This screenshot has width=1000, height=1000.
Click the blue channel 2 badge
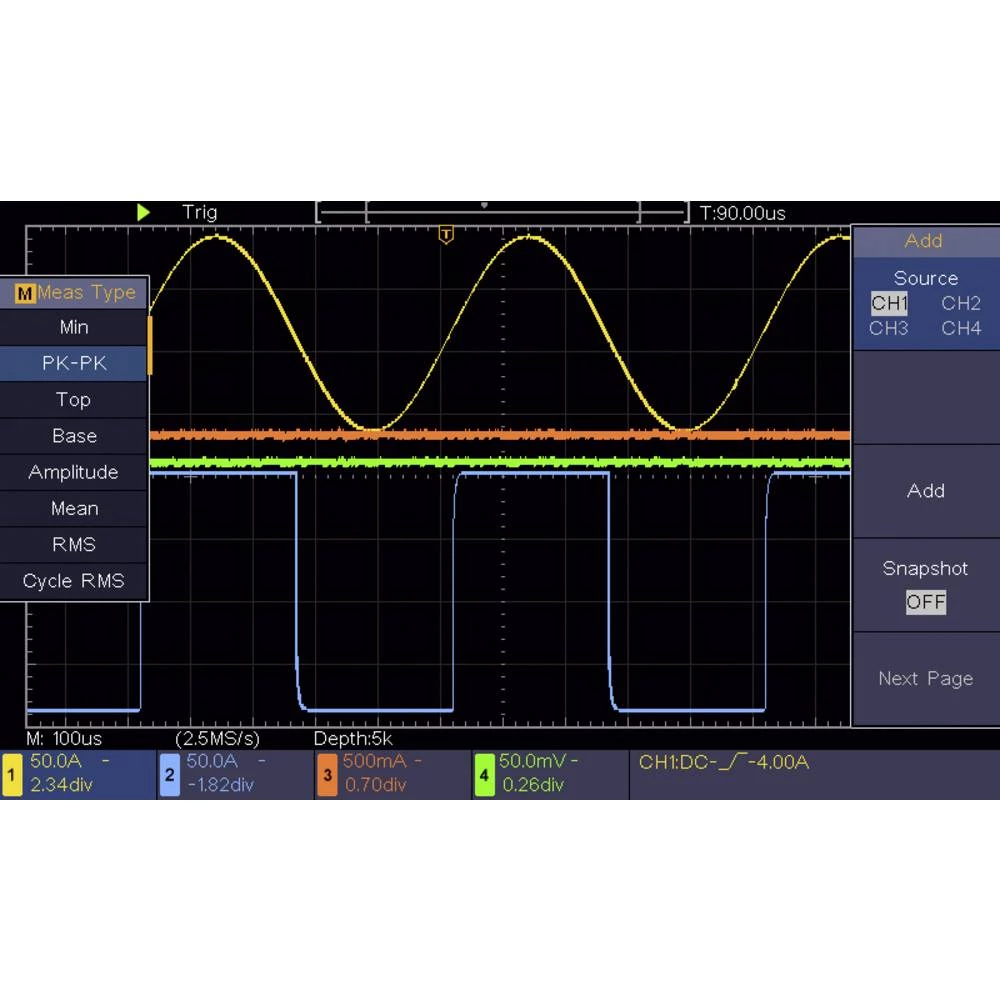click(169, 775)
